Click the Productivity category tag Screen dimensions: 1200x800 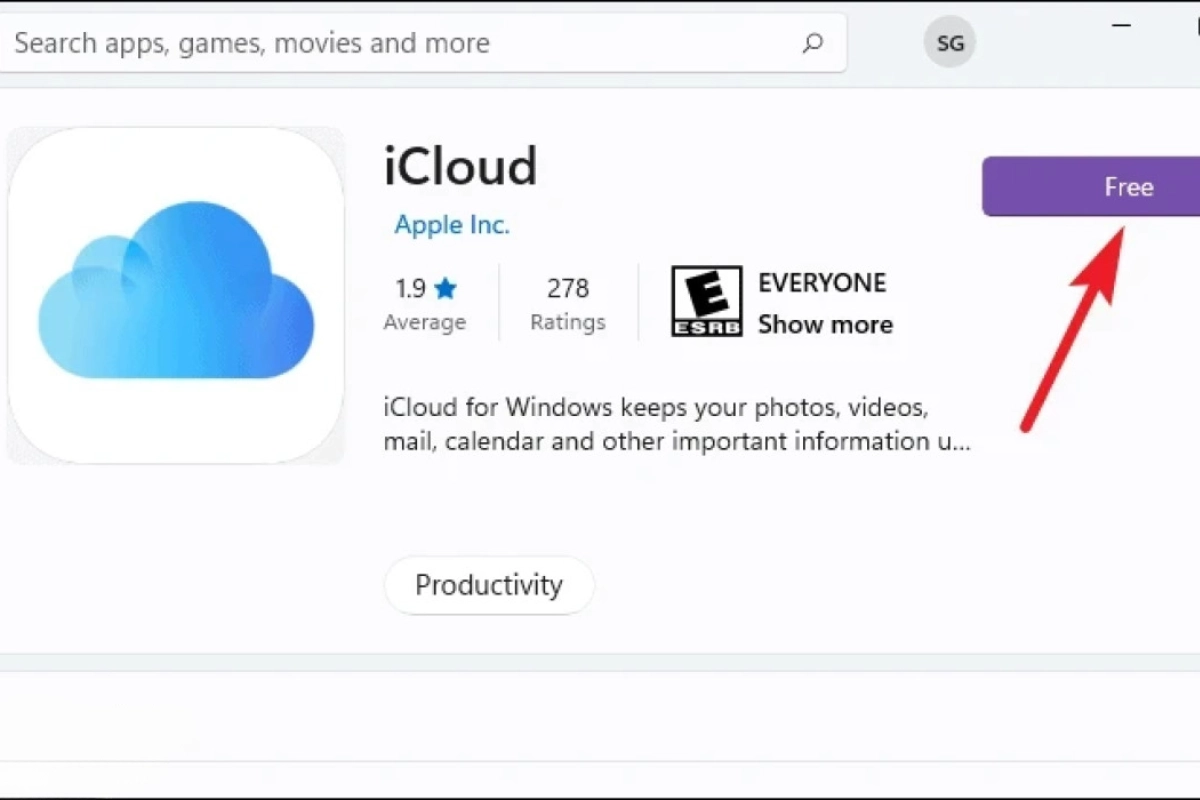tap(488, 585)
